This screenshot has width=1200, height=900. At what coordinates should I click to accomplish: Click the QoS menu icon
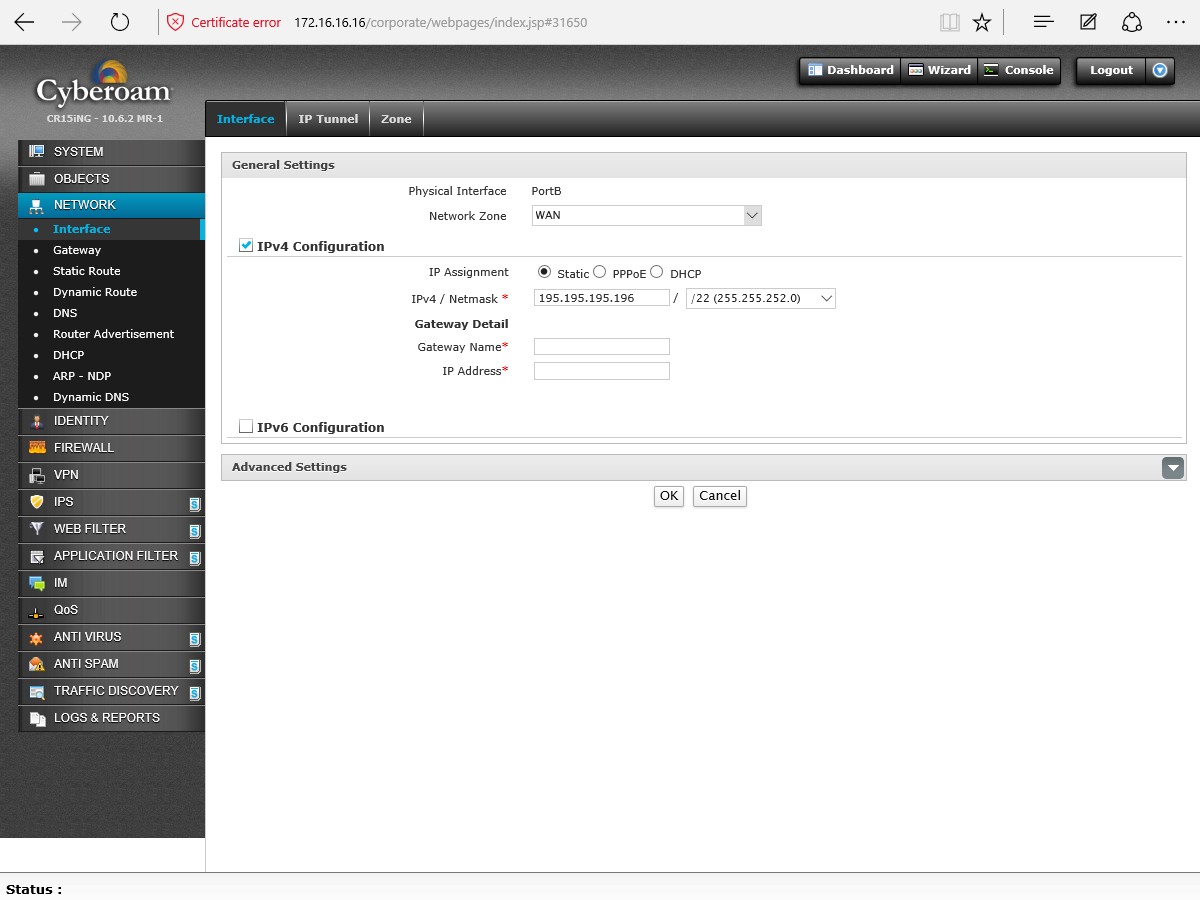pos(37,610)
